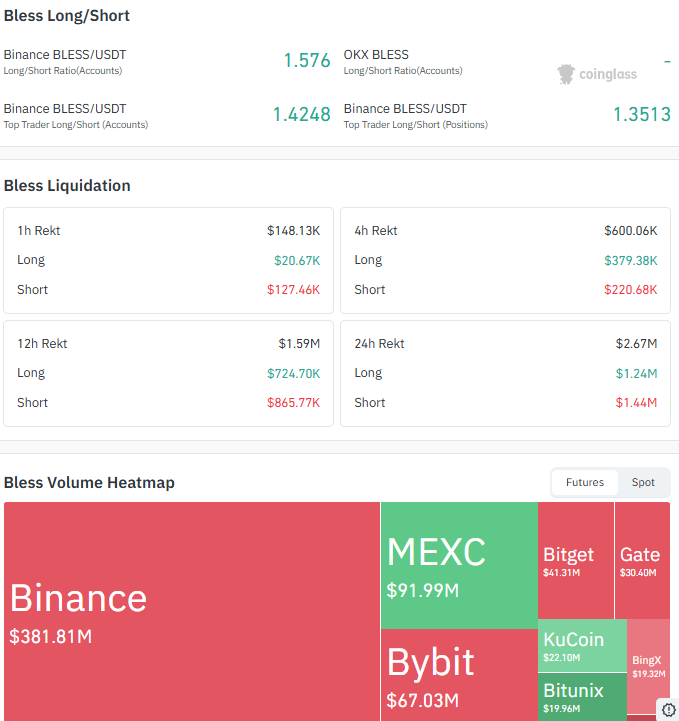Image resolution: width=679 pixels, height=721 pixels.
Task: Click Top Trader Accounts ratio 1.4248
Action: (302, 114)
